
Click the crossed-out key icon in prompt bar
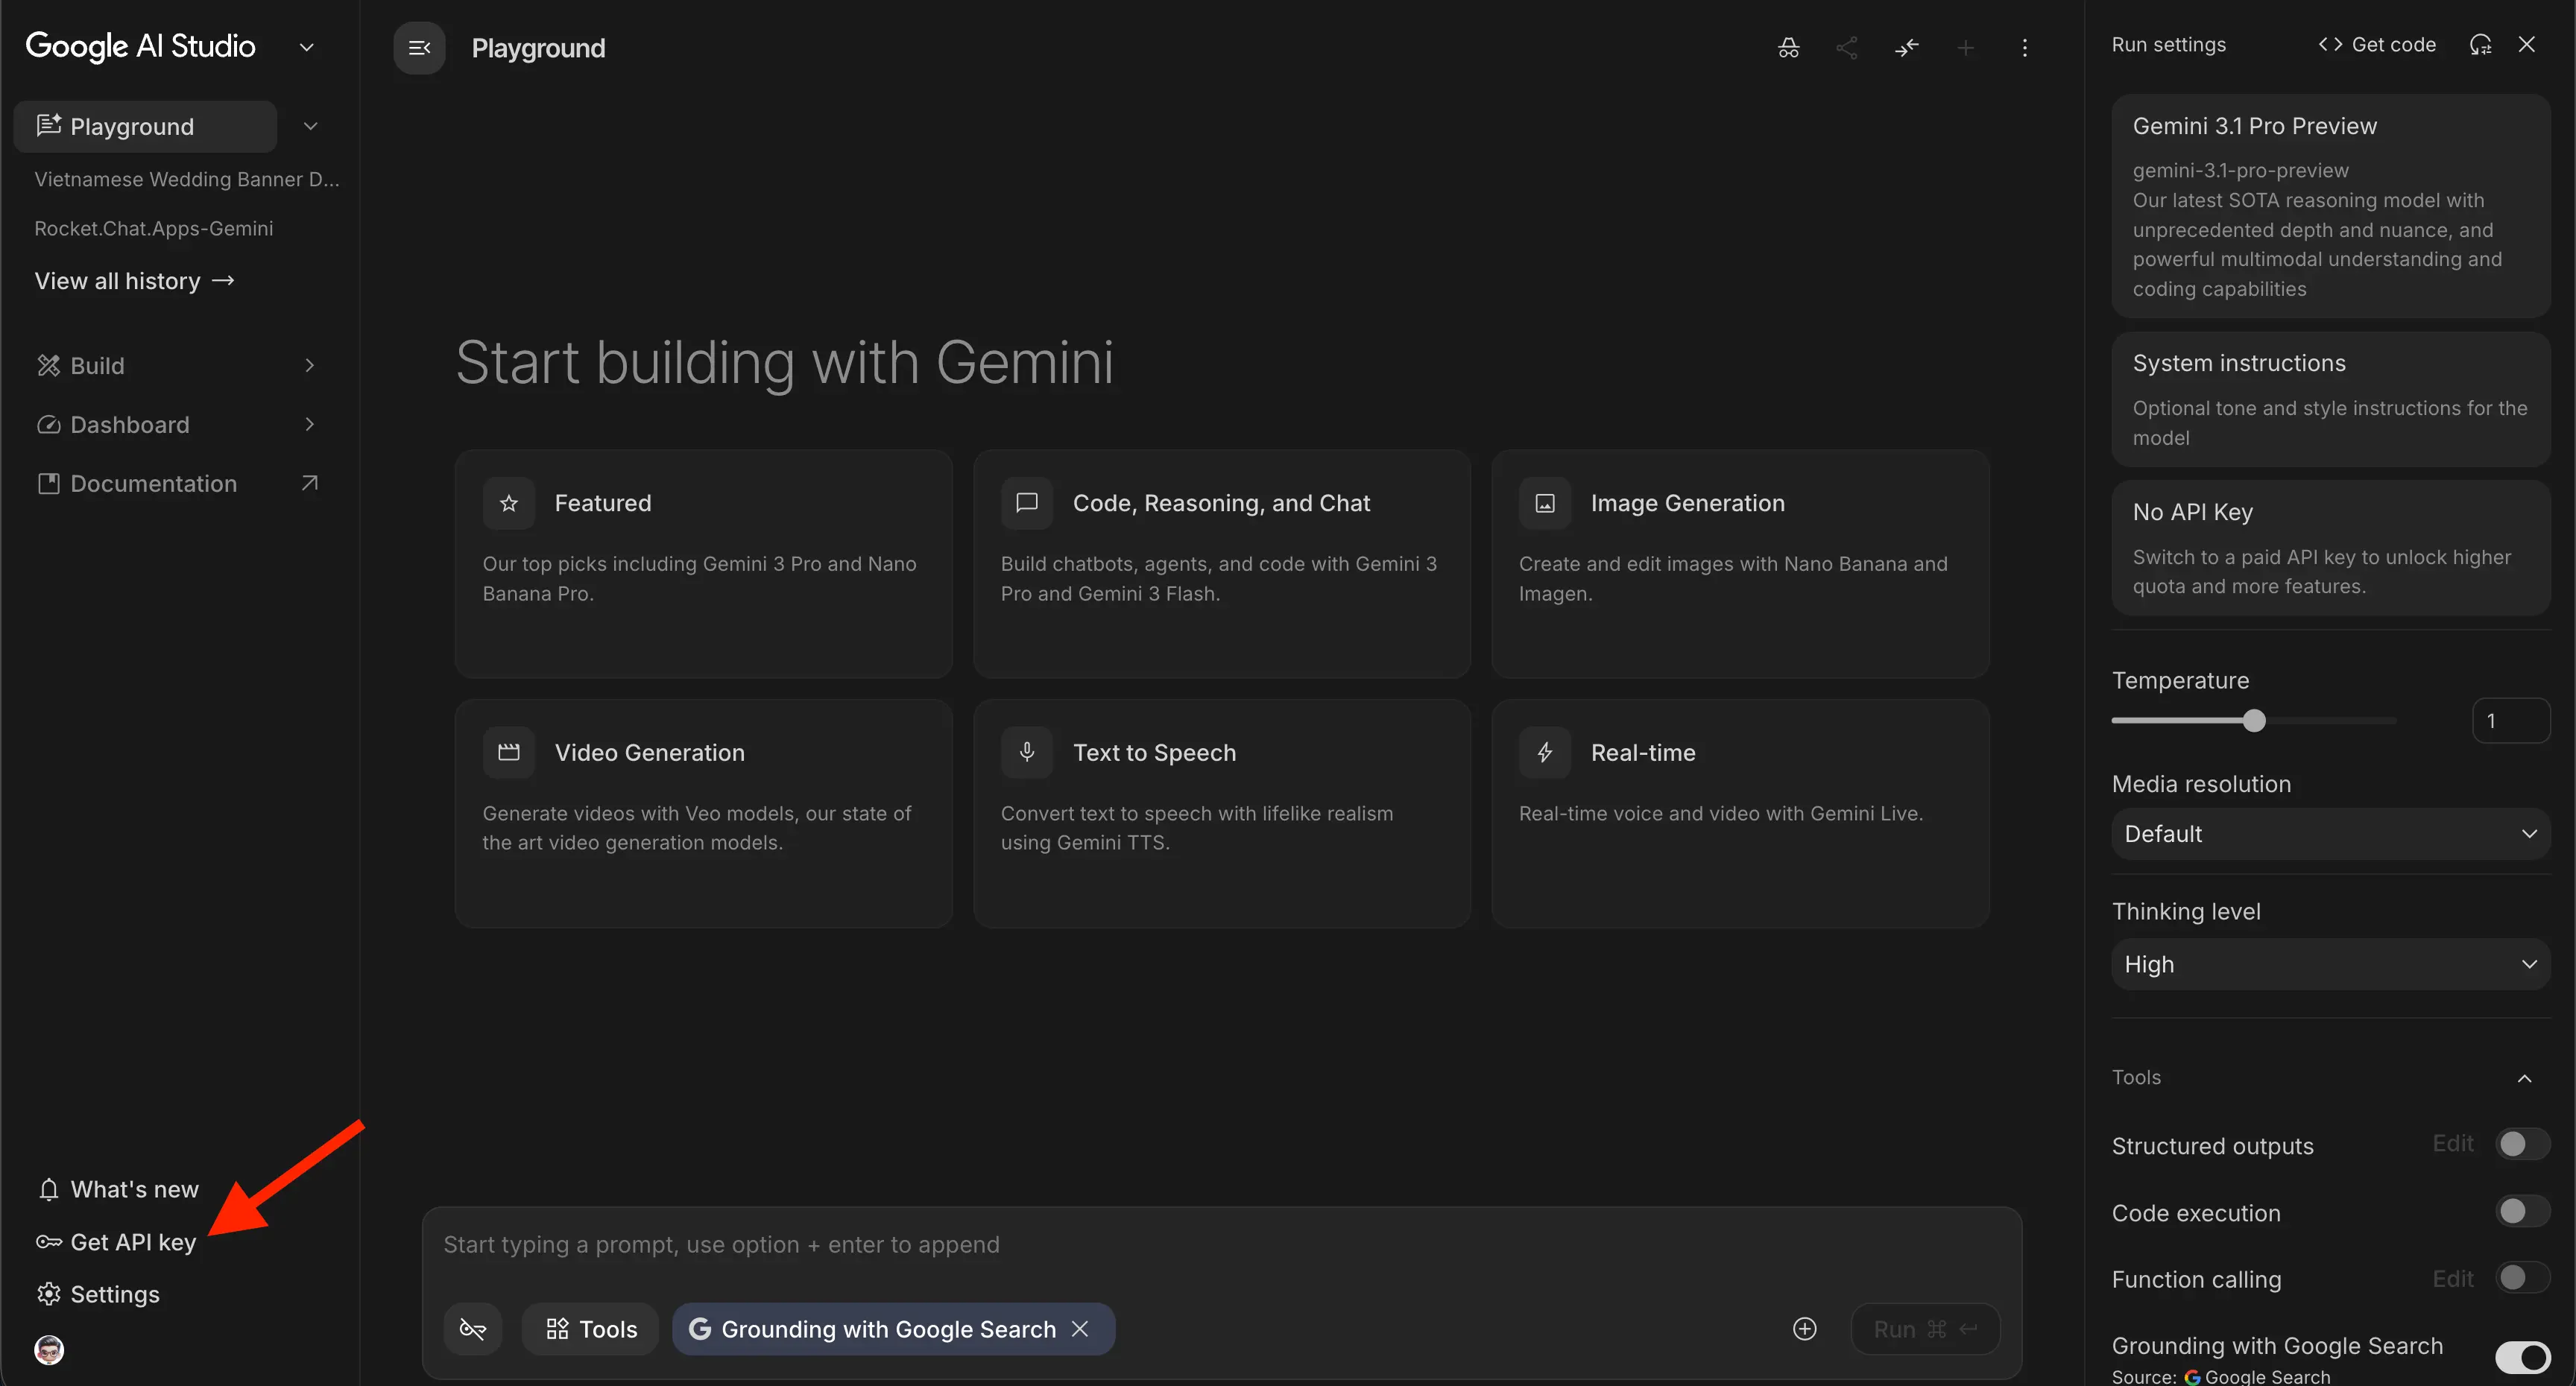click(x=472, y=1328)
